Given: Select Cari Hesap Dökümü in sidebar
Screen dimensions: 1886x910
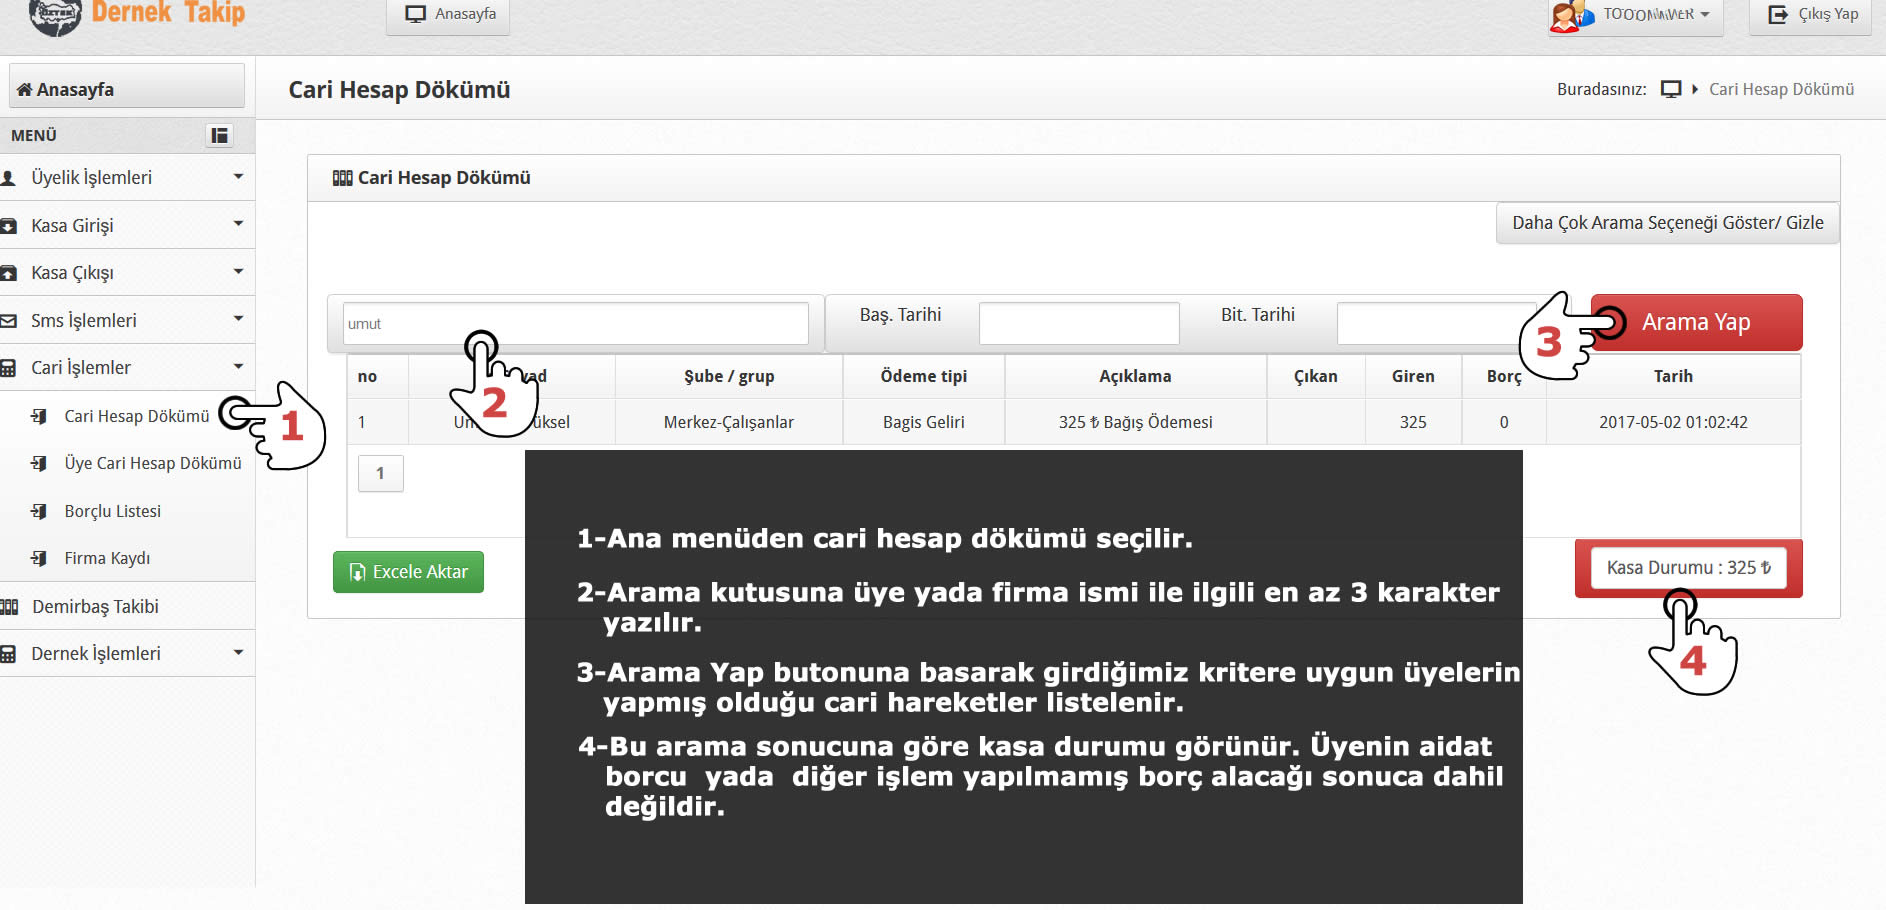Looking at the screenshot, I should click(136, 416).
